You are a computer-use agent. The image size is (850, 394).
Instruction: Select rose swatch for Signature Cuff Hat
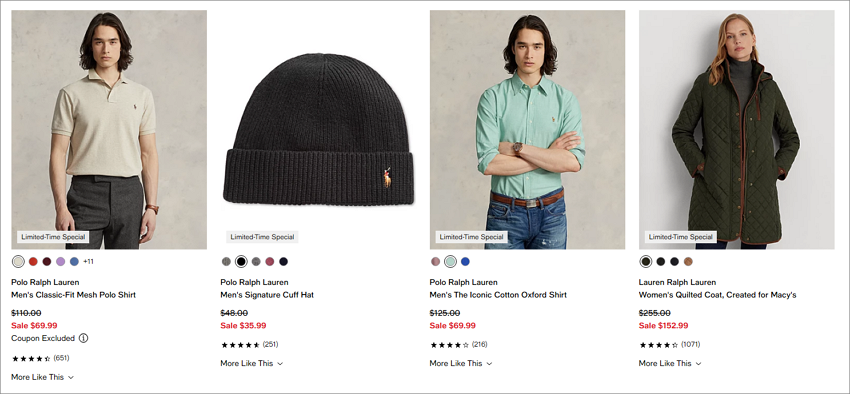coord(270,262)
